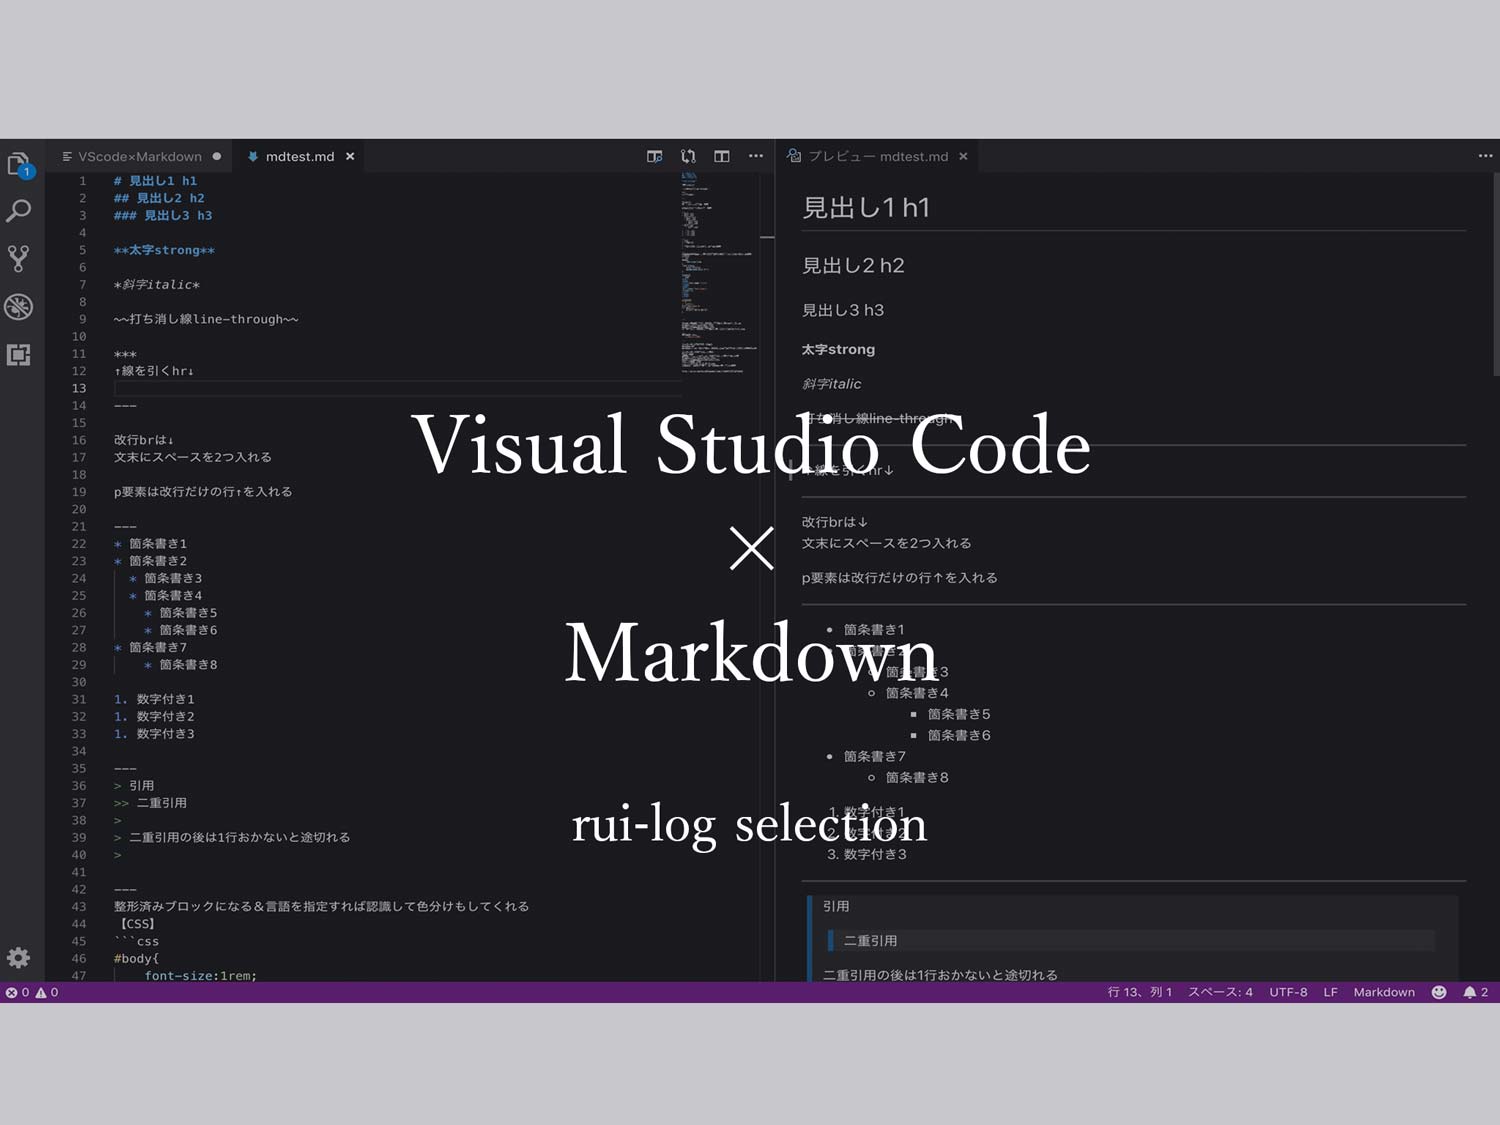Open preview pane more actions ellipsis
Screen dimensions: 1500x1125
click(1485, 156)
